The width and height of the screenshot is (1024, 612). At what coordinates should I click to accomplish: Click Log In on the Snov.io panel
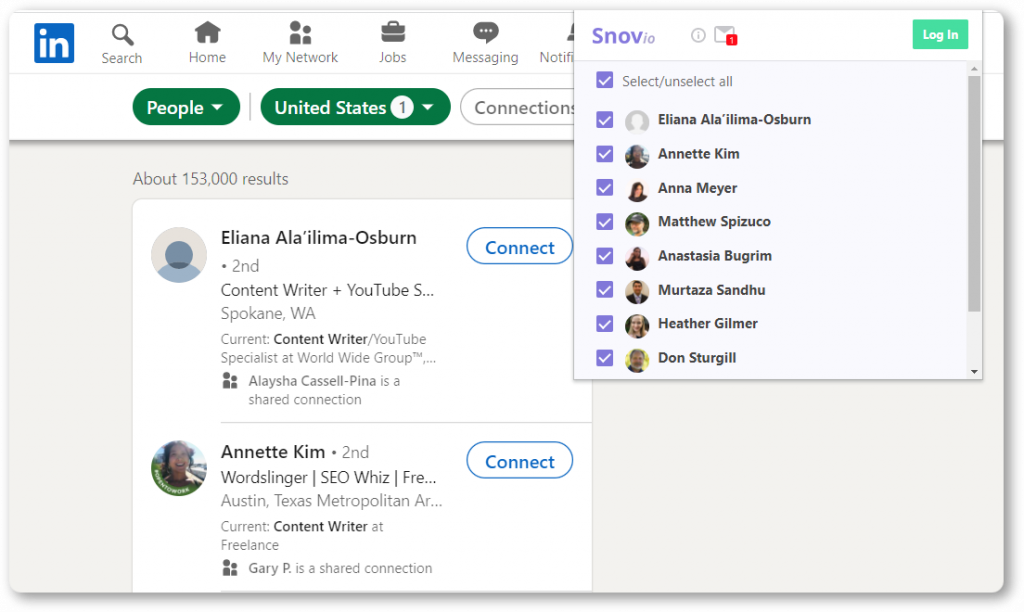tap(940, 35)
